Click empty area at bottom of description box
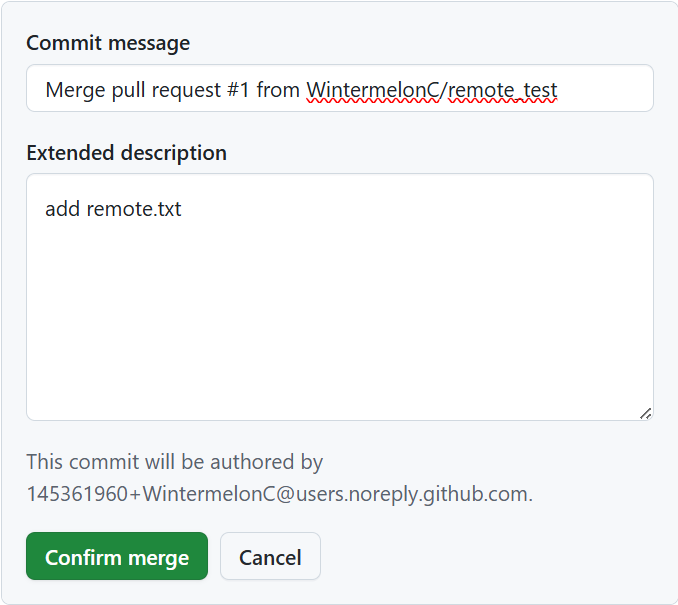 (340, 380)
